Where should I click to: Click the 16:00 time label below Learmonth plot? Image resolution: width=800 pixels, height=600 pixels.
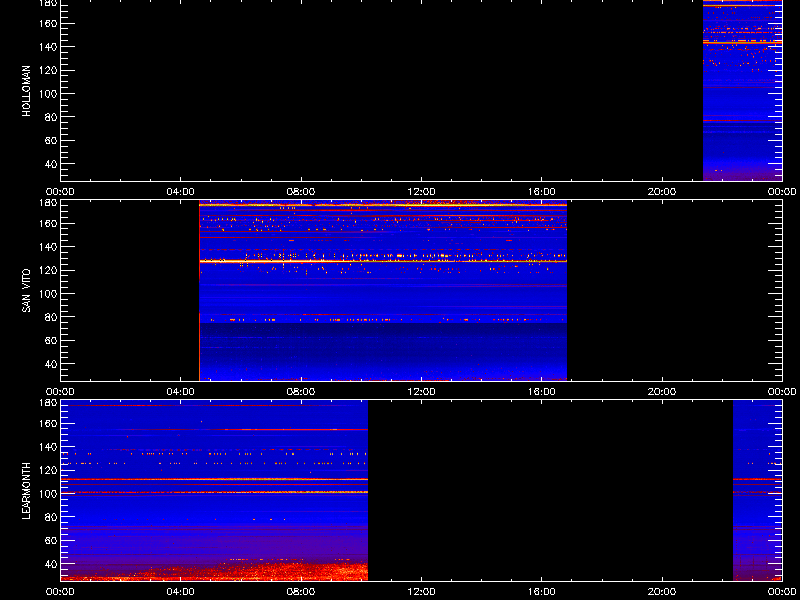(x=542, y=592)
